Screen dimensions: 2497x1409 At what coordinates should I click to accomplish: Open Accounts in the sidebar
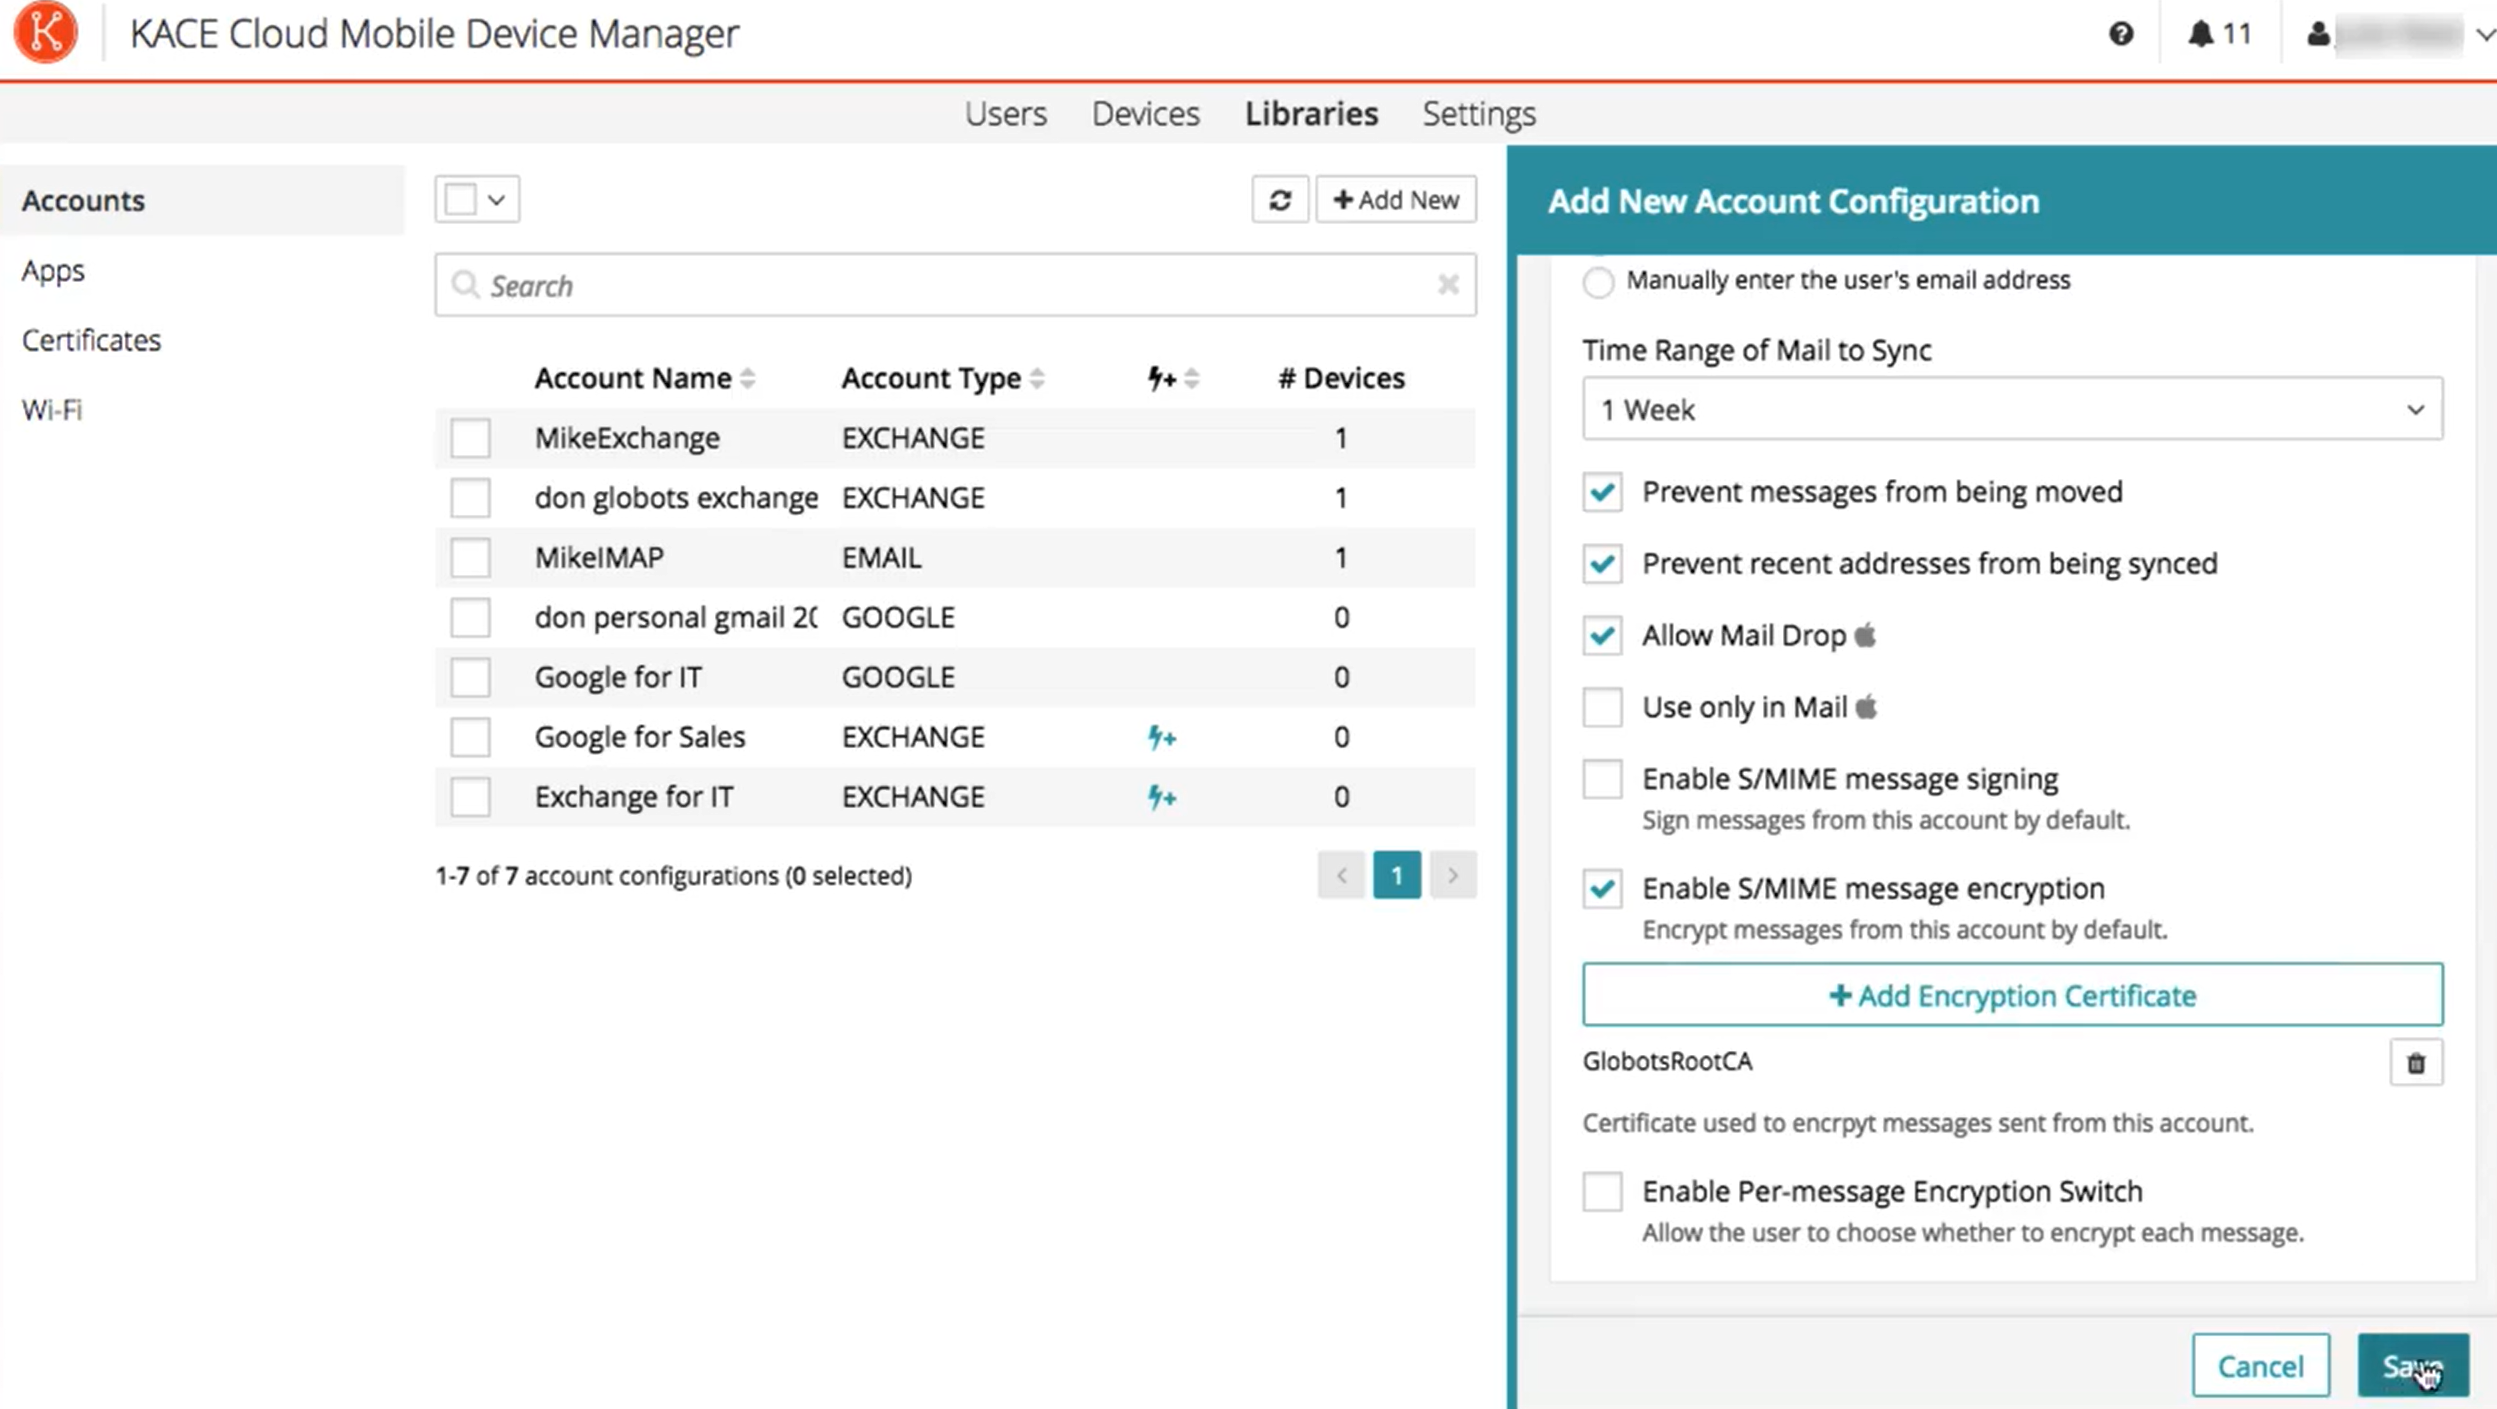202,200
